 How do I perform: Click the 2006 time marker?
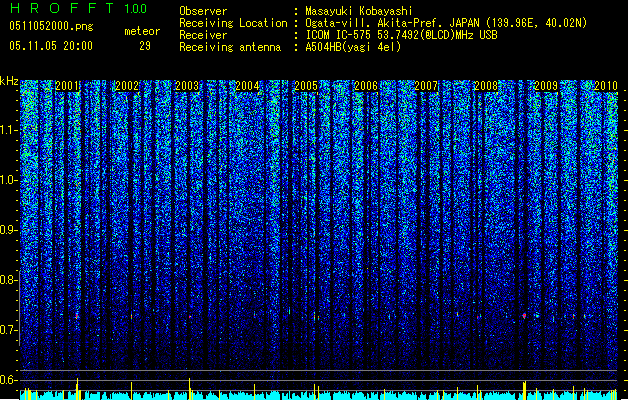[x=366, y=86]
